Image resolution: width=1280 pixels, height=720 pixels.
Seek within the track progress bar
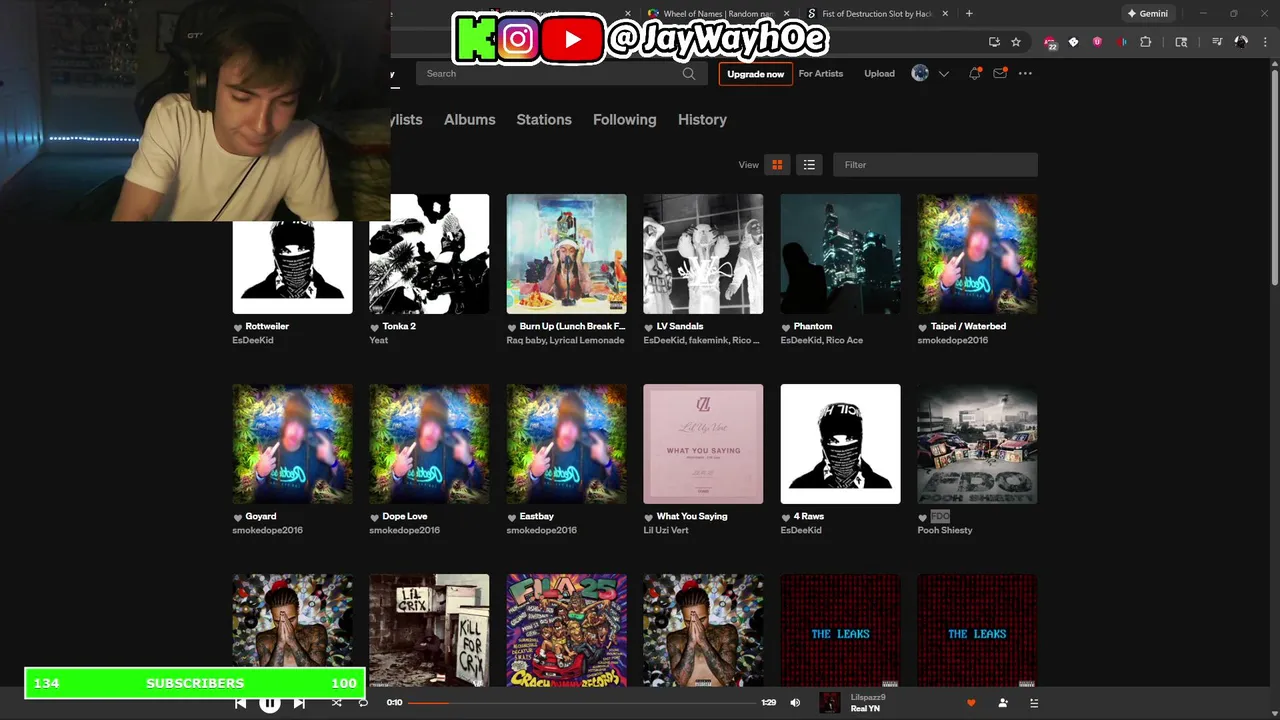[582, 703]
